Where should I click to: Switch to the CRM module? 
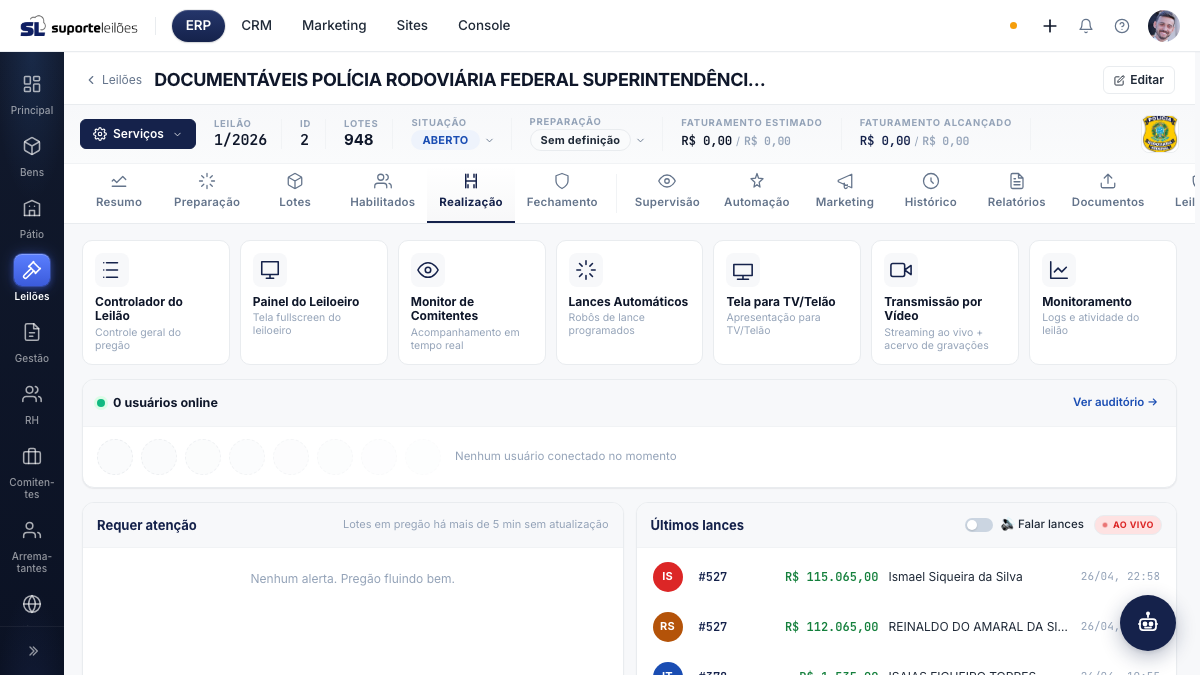257,26
